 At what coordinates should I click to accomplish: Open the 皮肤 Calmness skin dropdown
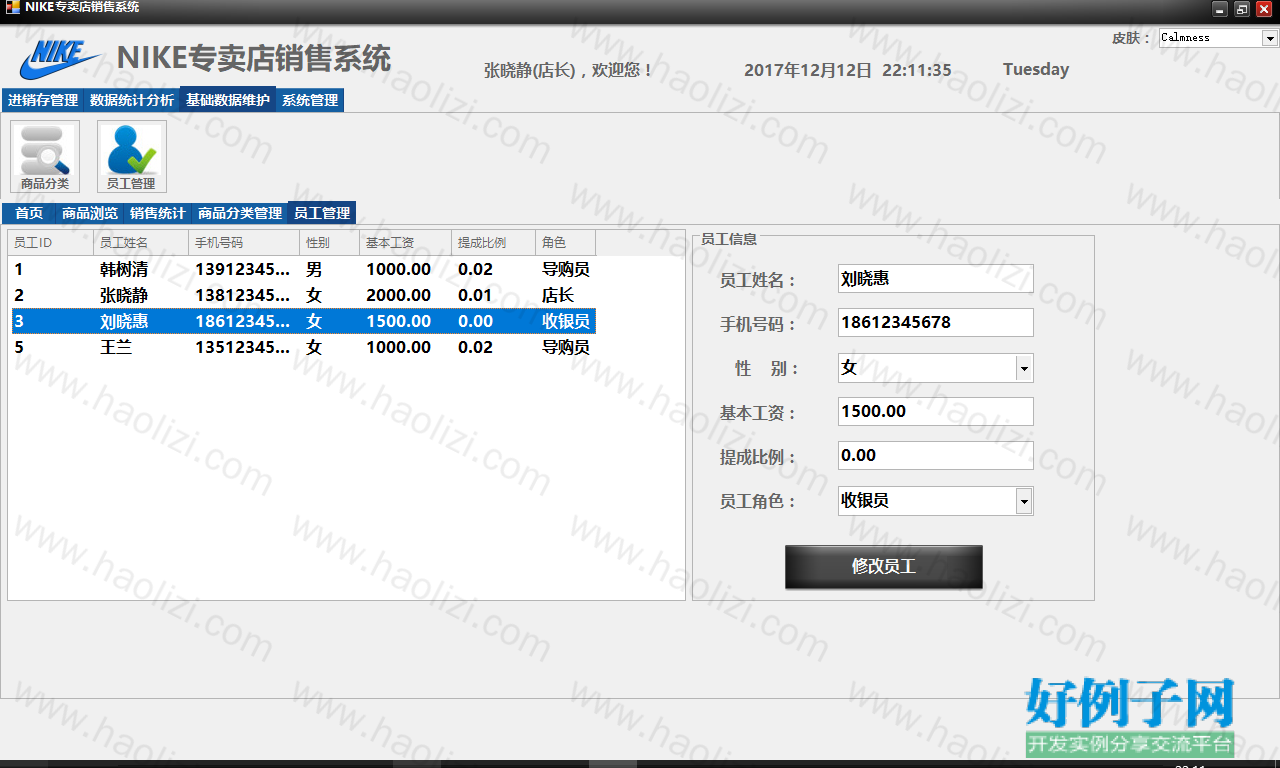(1270, 38)
